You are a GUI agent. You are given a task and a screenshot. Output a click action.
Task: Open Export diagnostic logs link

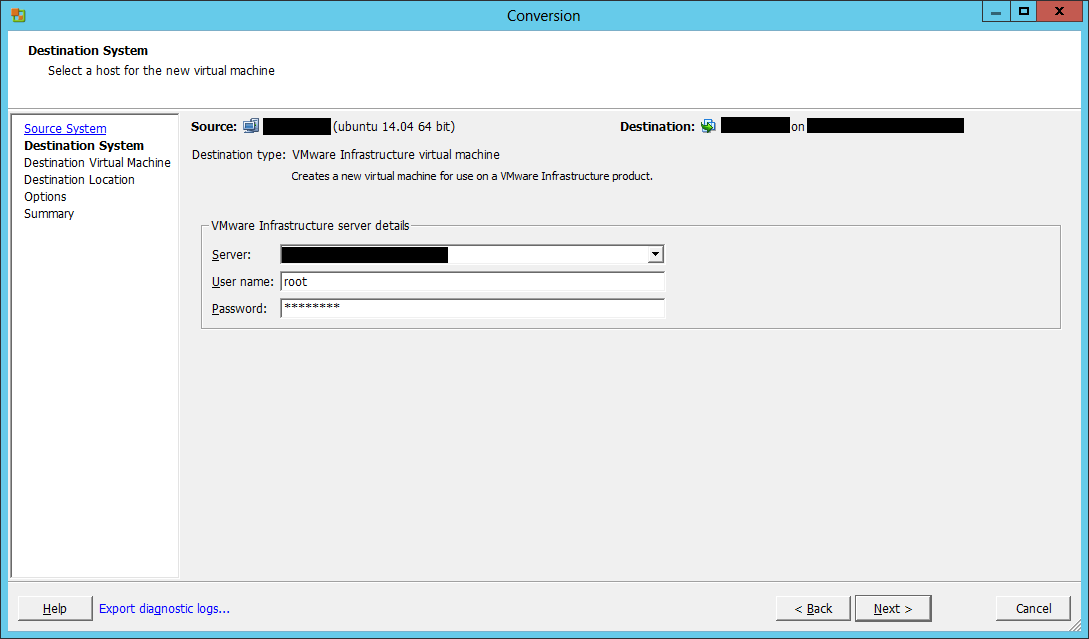pos(165,608)
